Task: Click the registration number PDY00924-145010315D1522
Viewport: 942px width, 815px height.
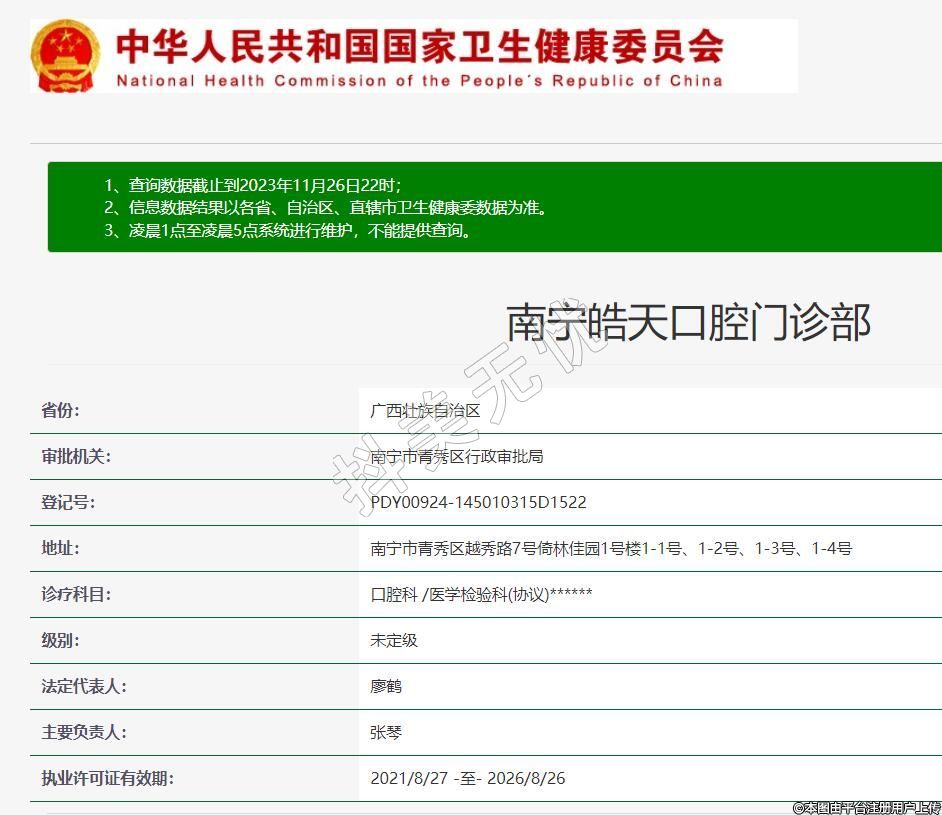Action: (478, 502)
